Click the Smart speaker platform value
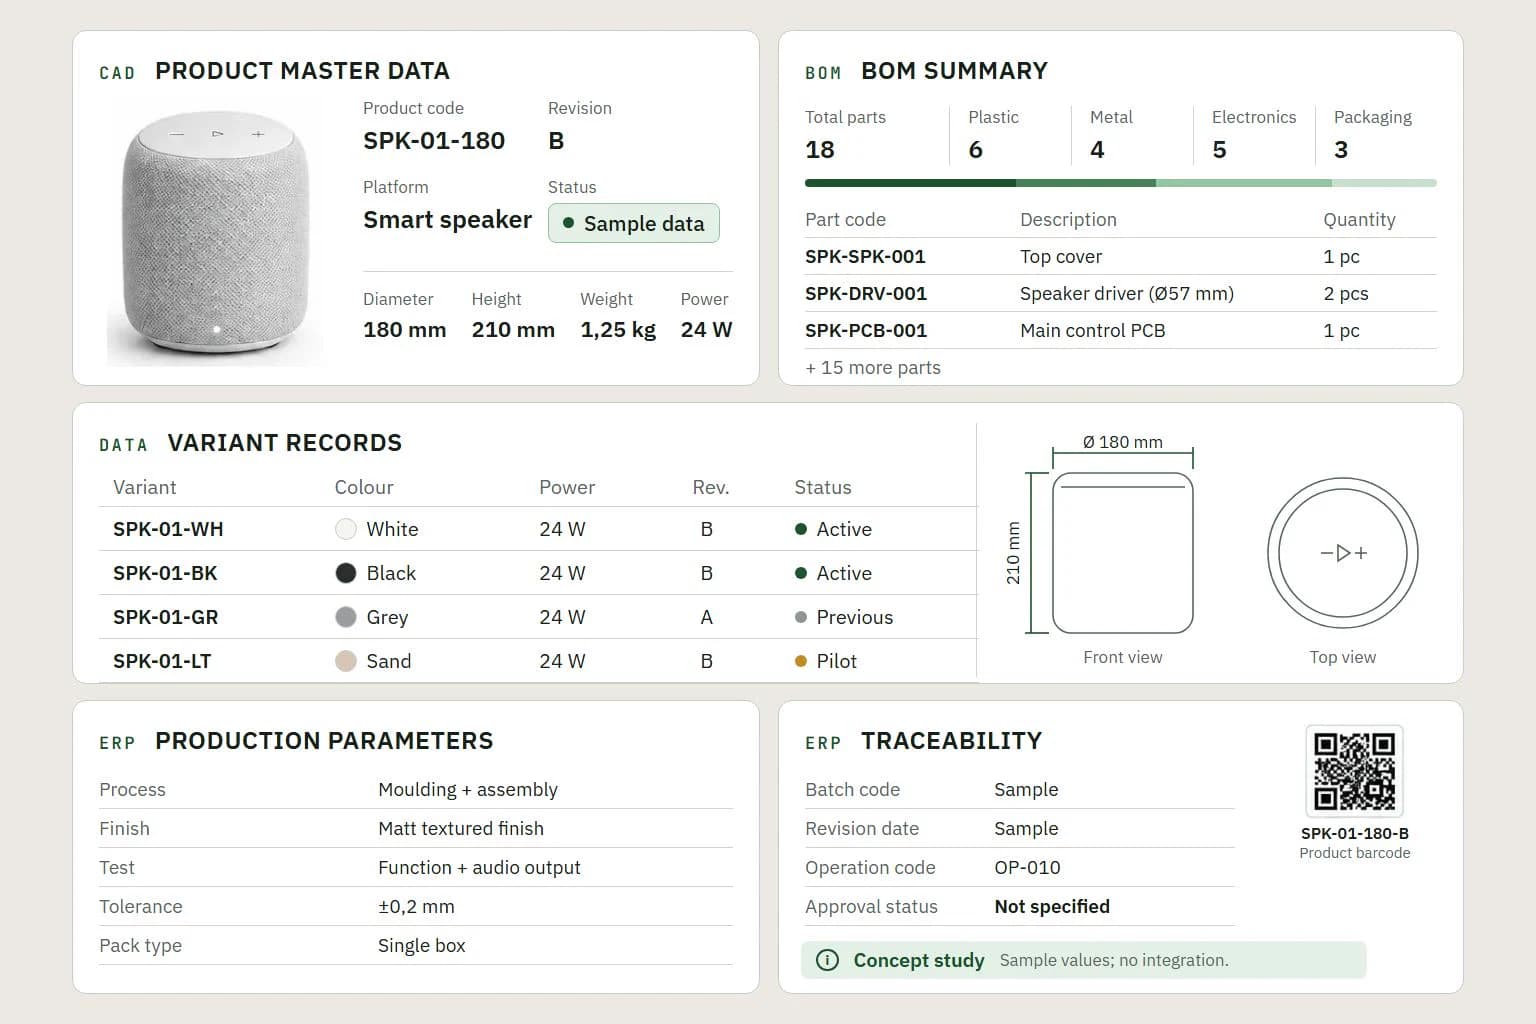 pos(447,220)
